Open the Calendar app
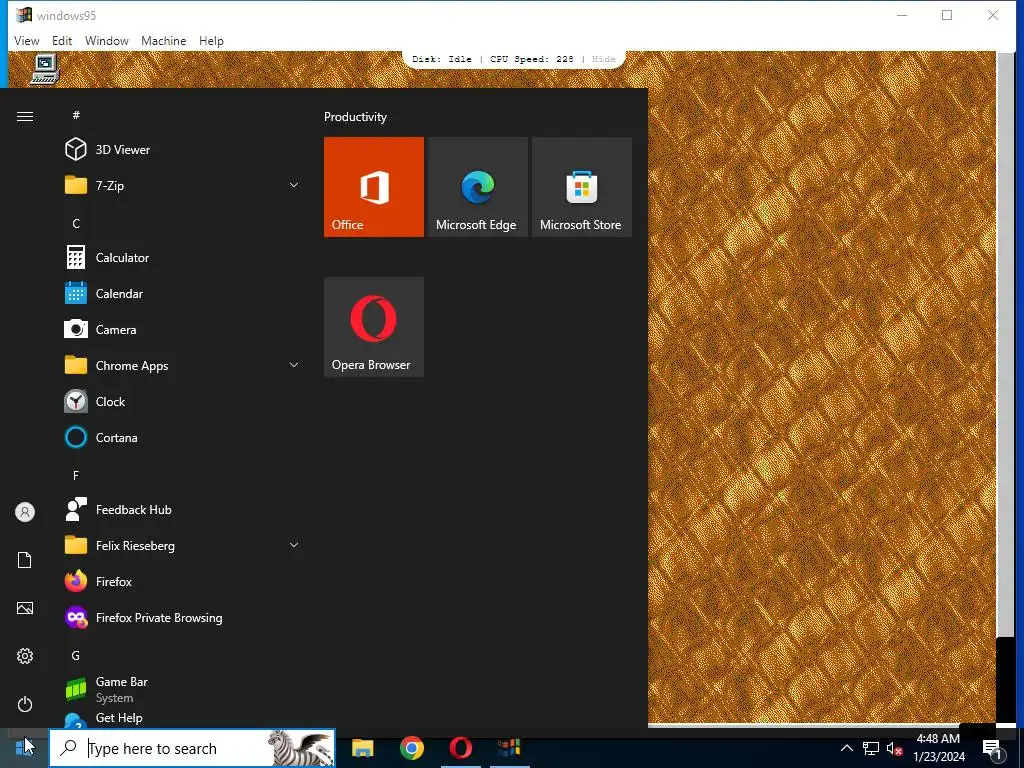 [183, 293]
